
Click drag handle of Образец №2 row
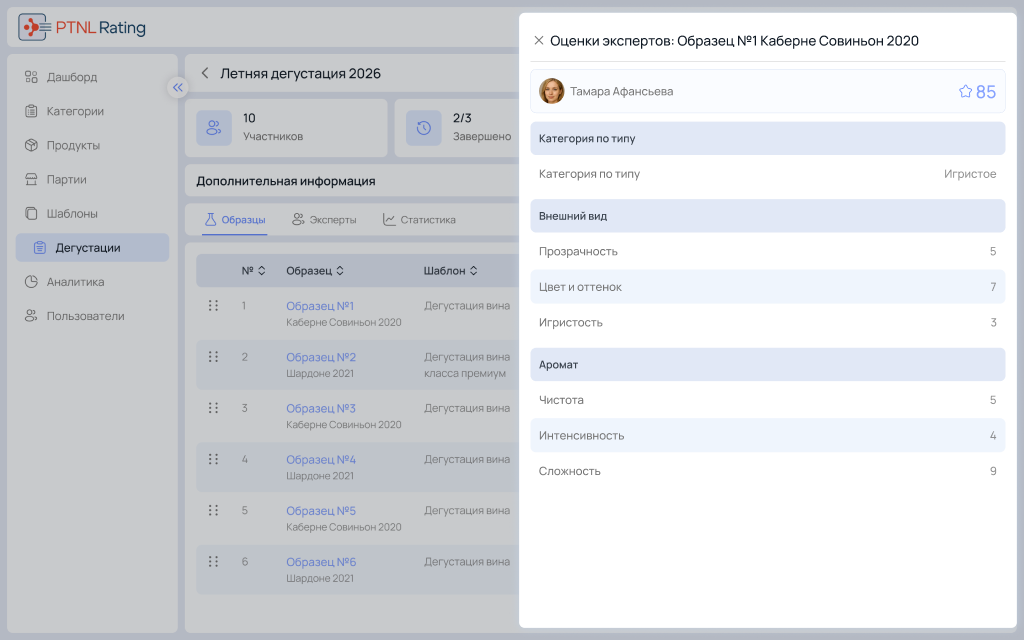213,357
